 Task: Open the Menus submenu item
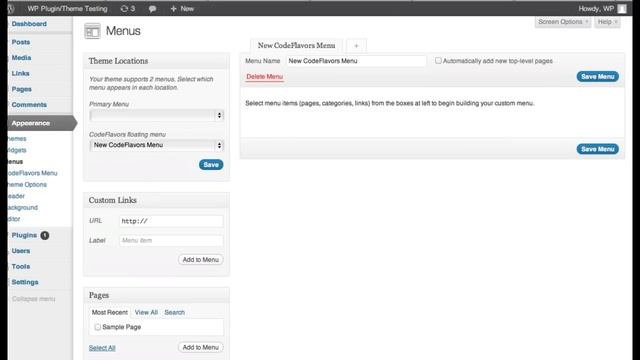click(15, 162)
